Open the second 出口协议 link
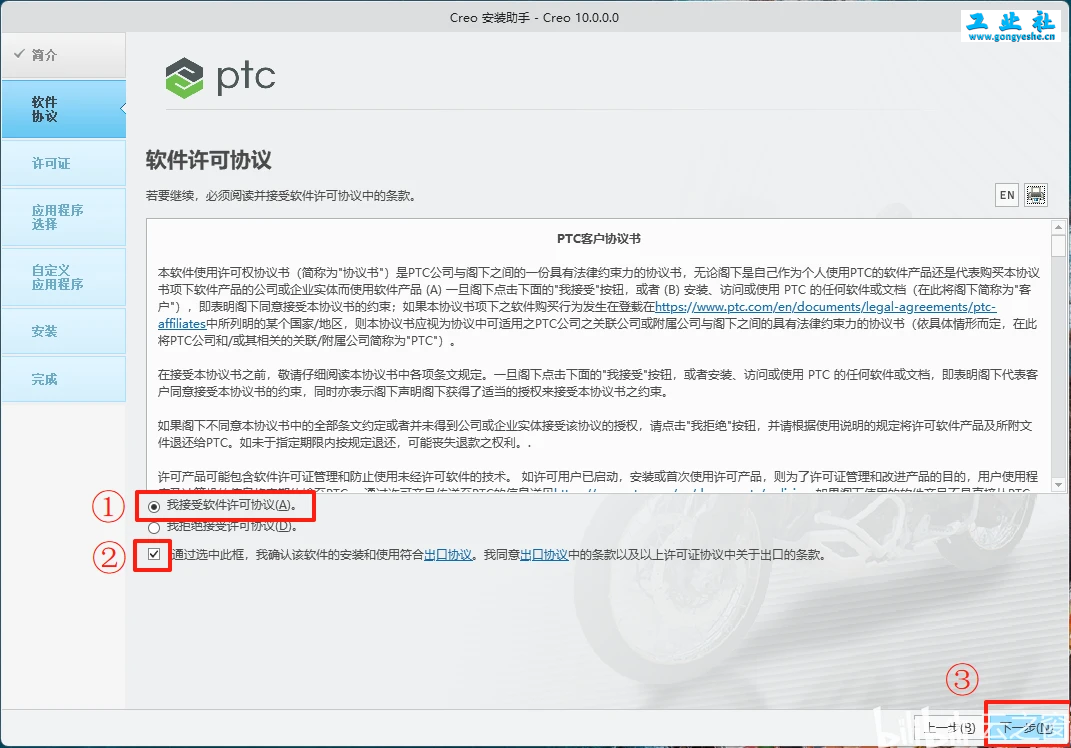 coord(544,555)
